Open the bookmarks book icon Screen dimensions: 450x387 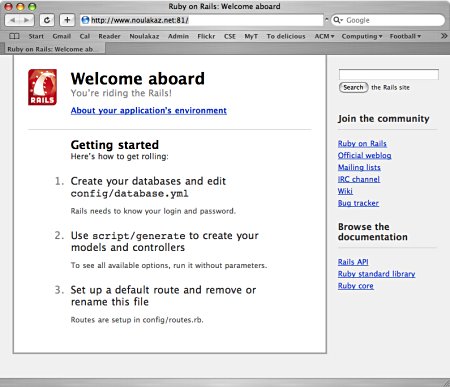[x=14, y=36]
